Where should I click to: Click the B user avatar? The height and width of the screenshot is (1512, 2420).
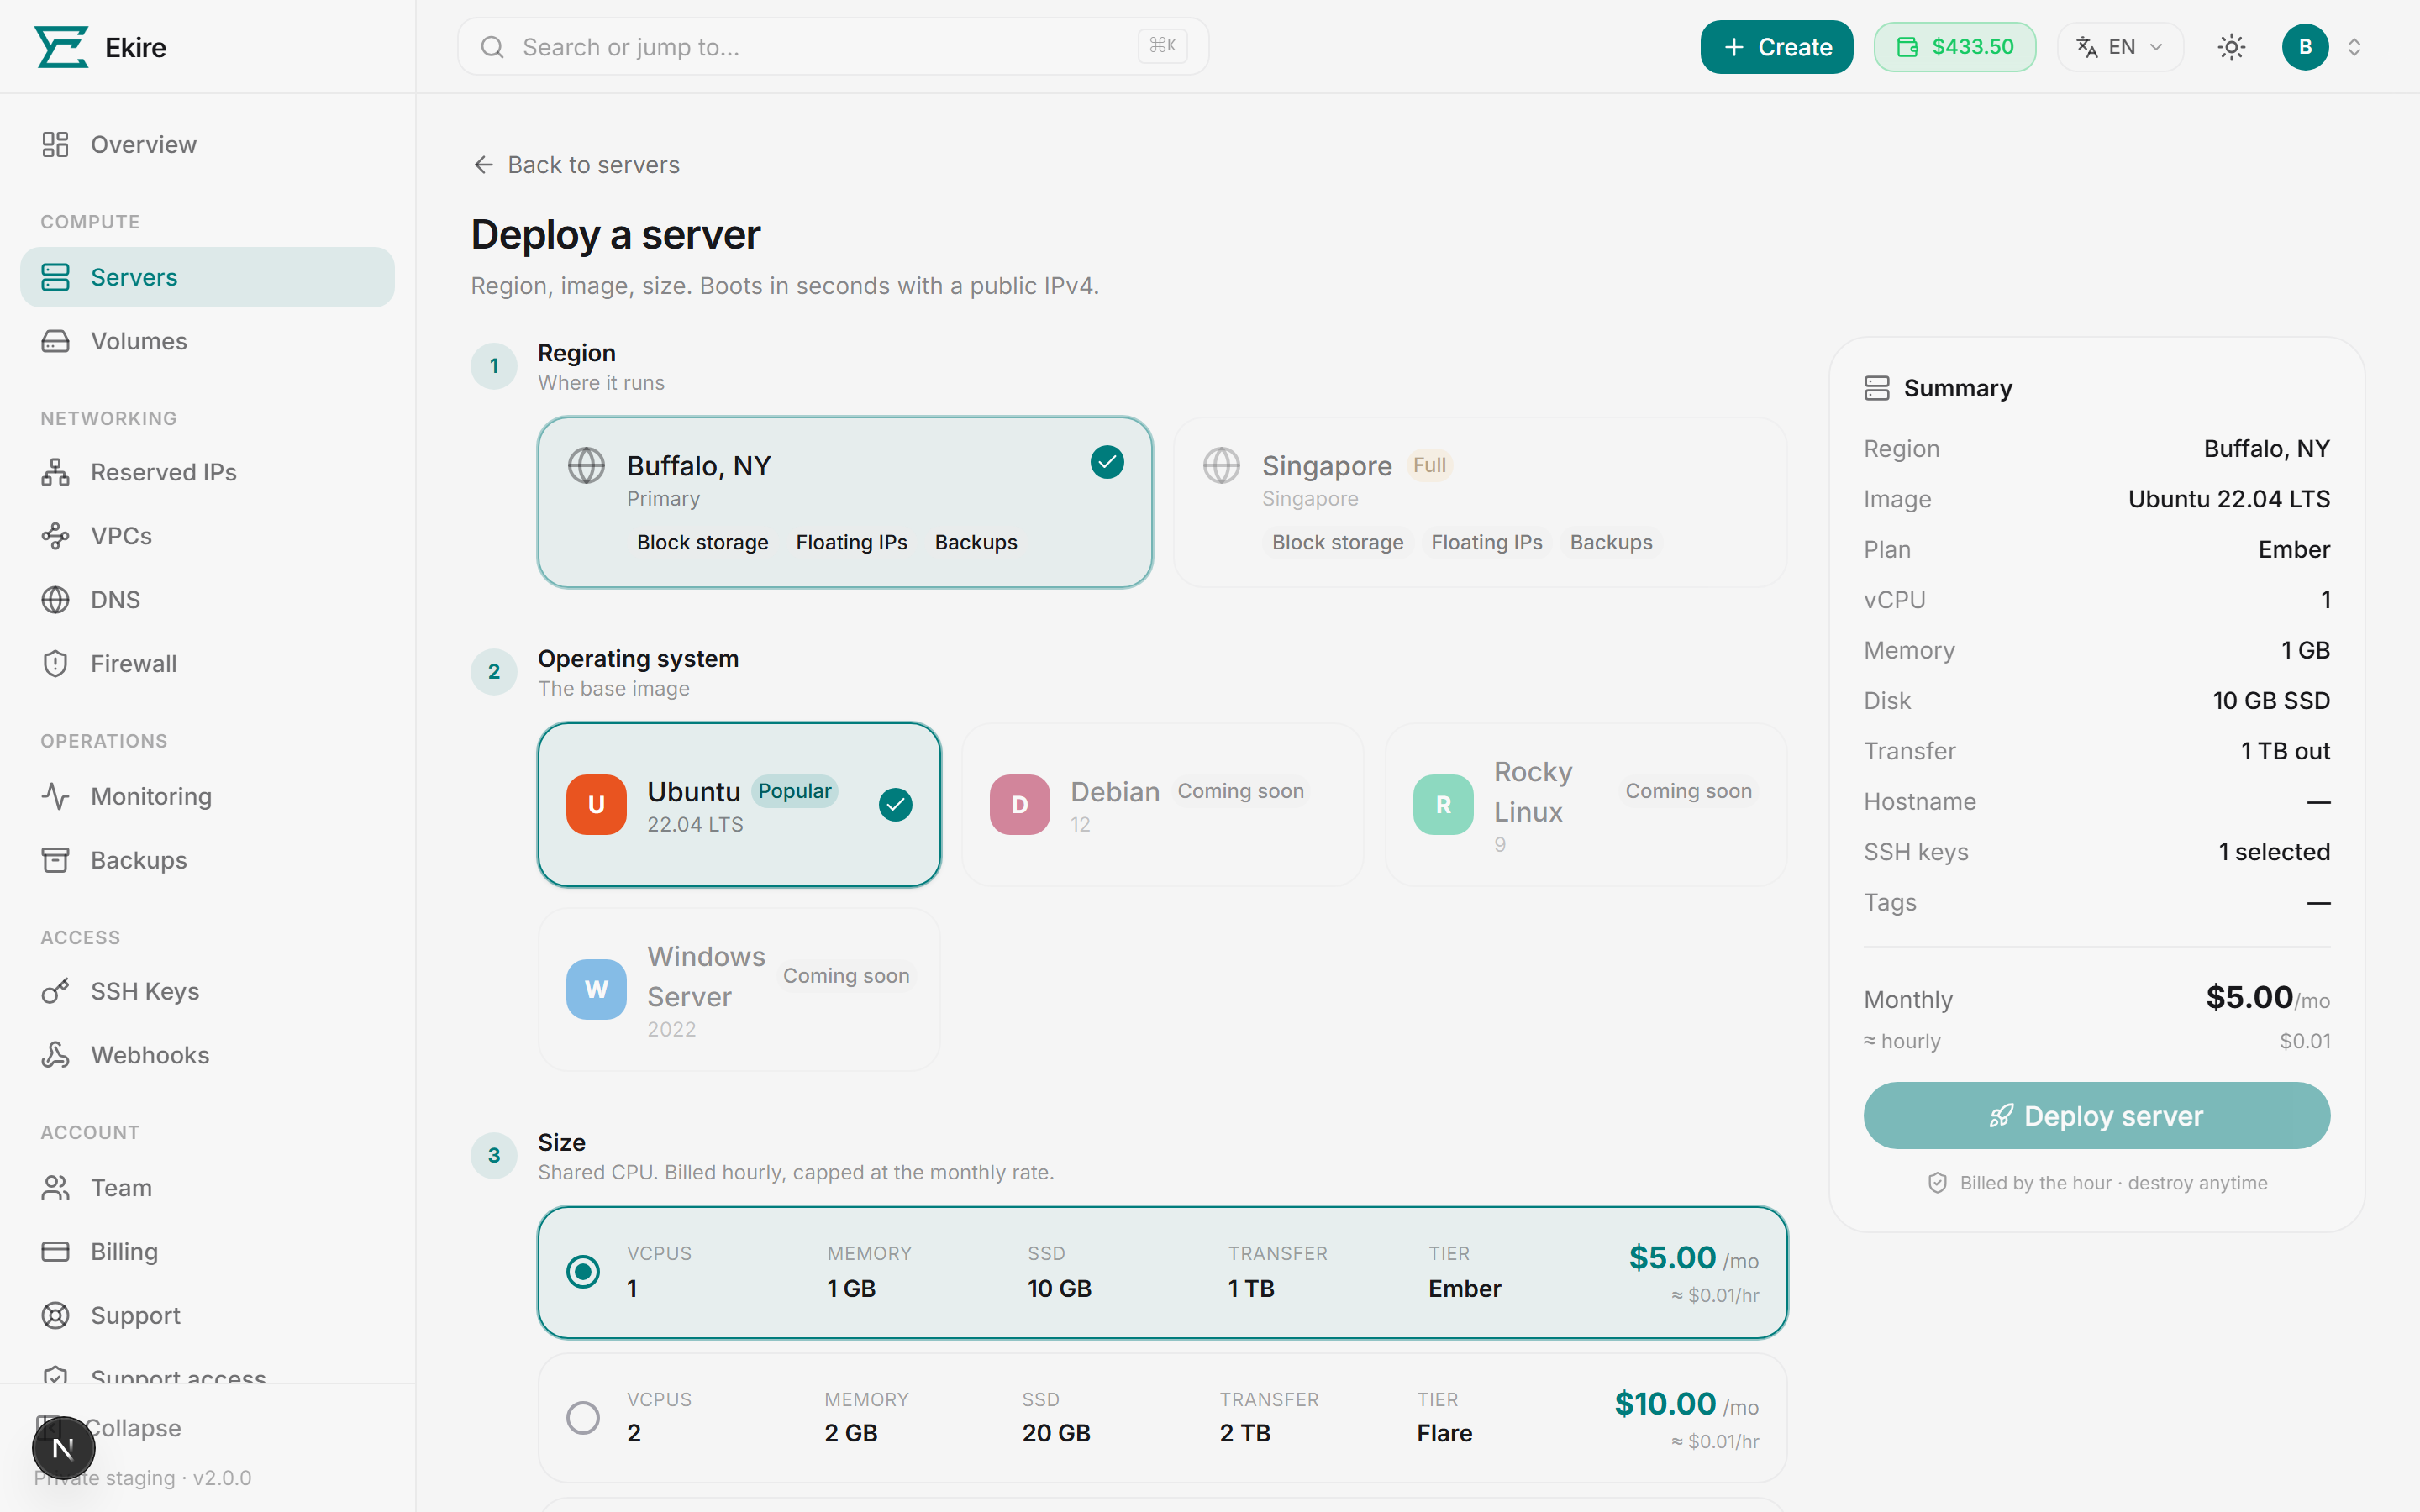pos(2305,47)
